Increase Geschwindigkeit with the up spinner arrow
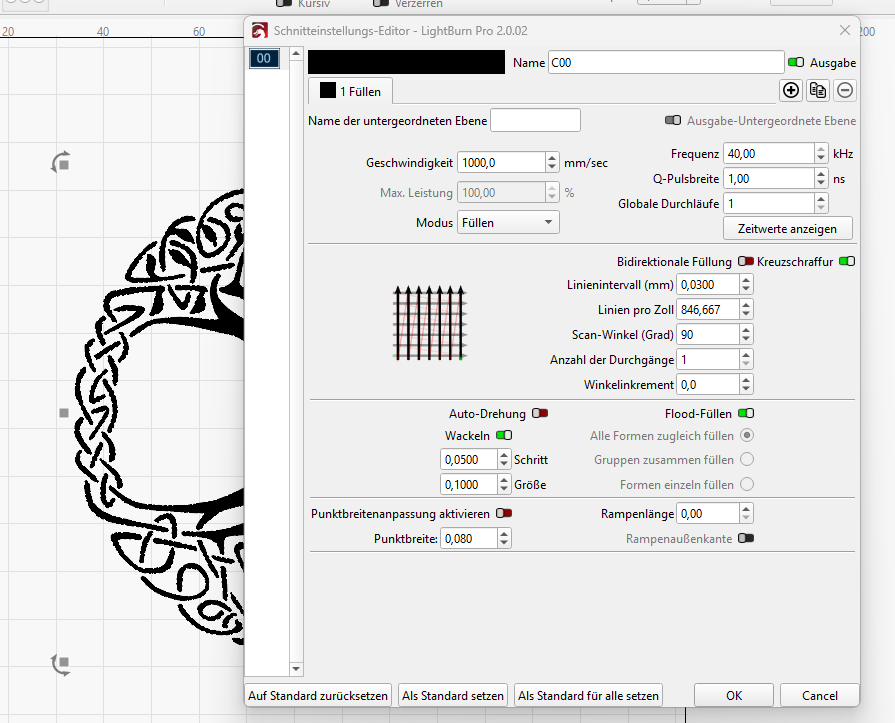 tap(552, 157)
